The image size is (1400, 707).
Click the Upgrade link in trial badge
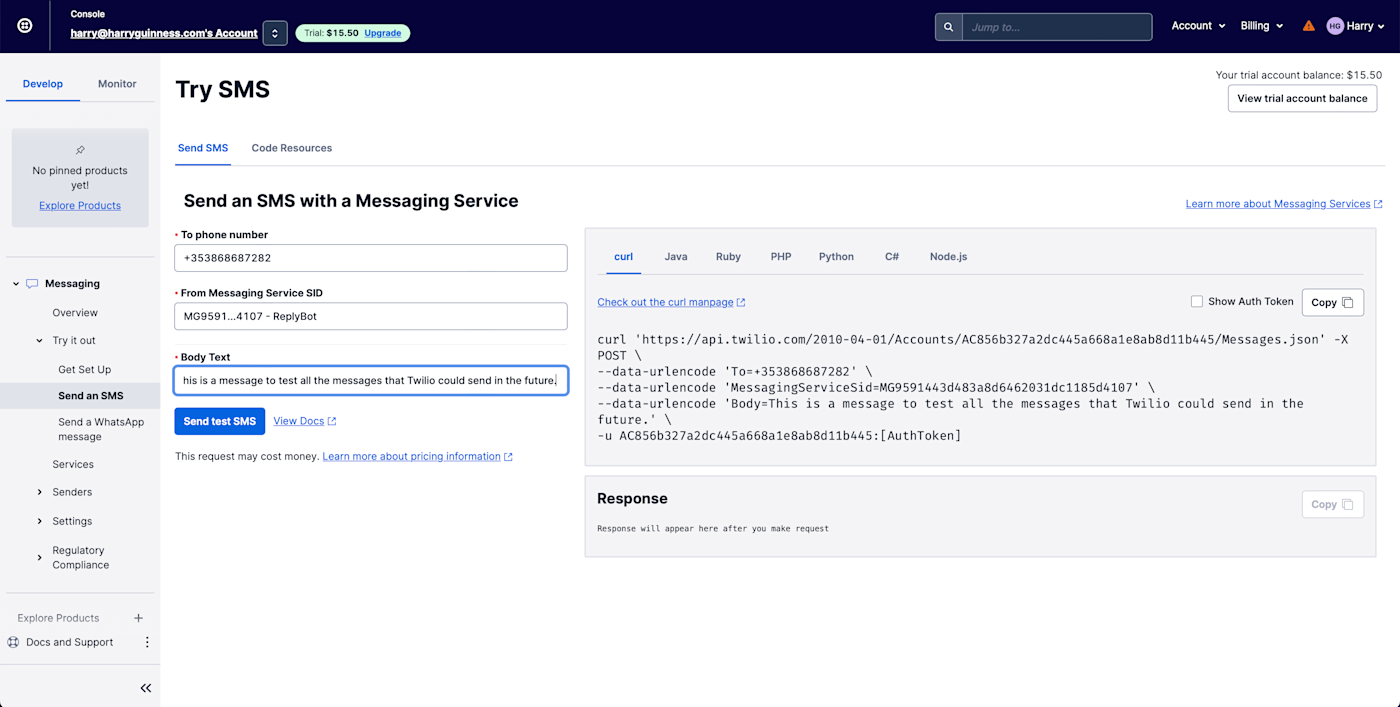pos(382,33)
